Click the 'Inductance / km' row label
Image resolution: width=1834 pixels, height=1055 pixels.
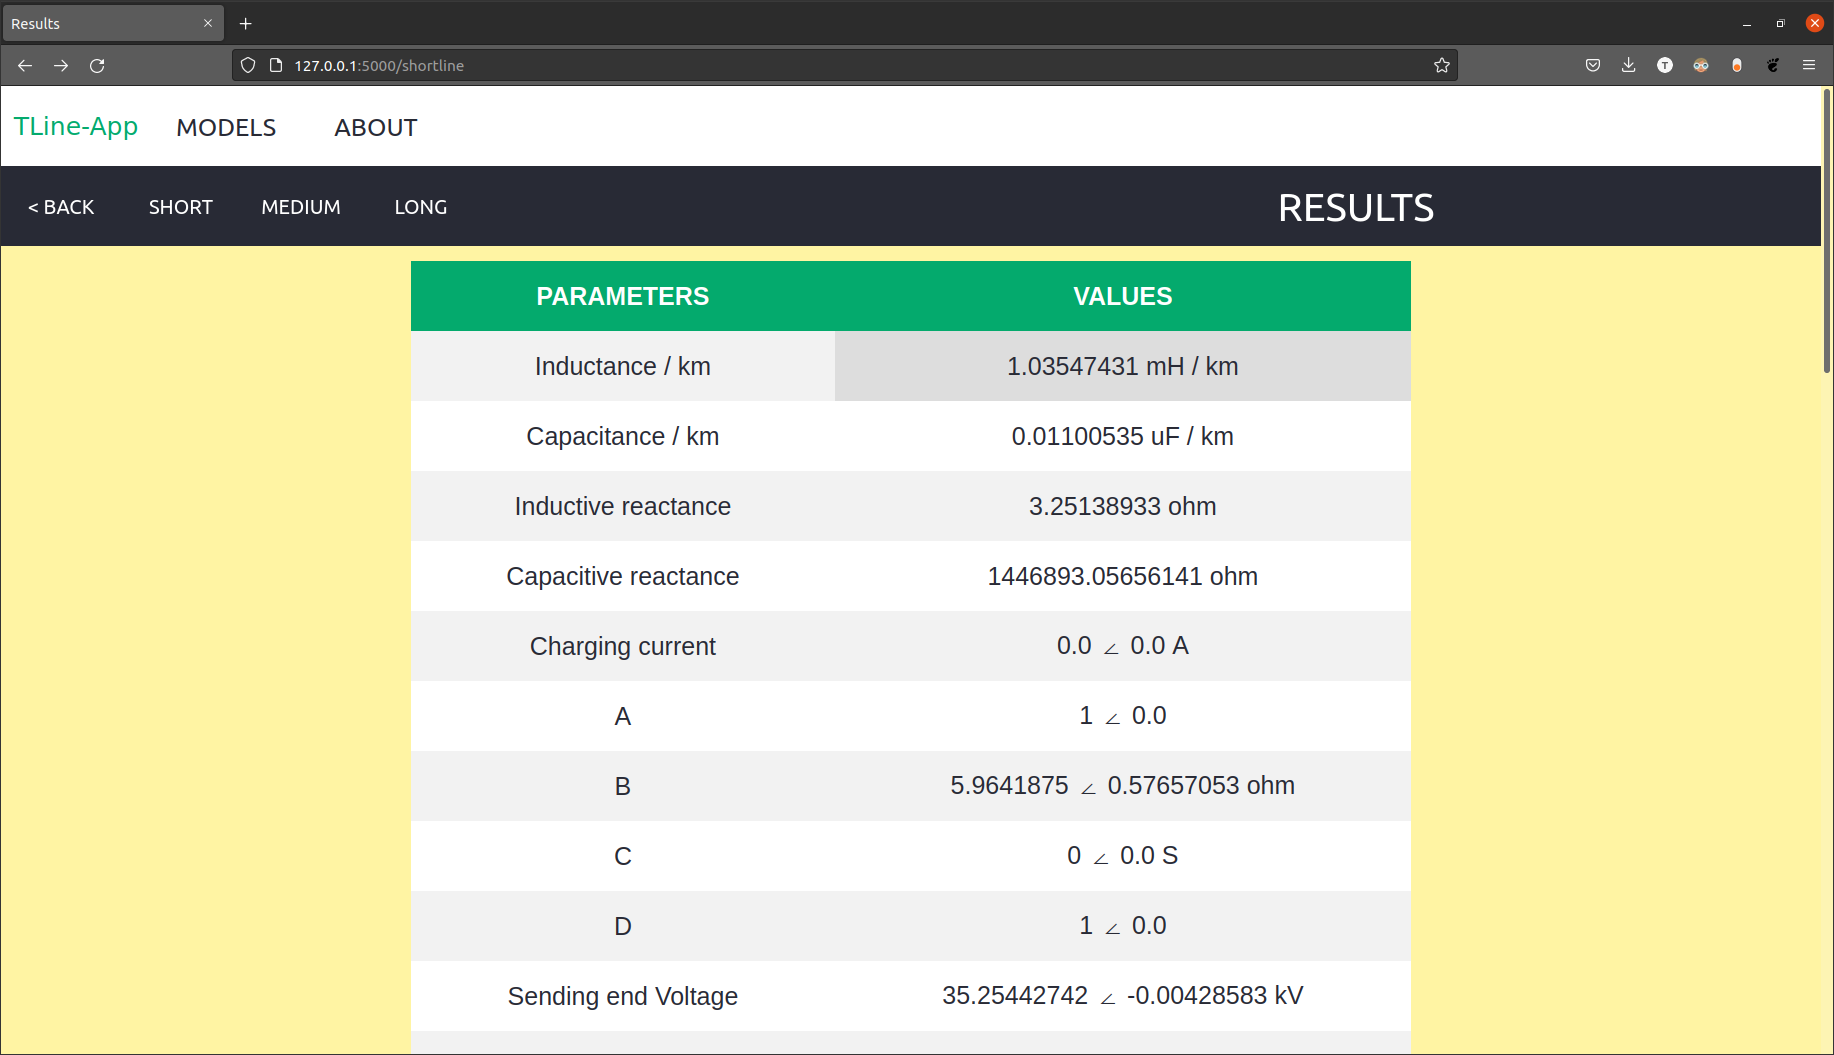(x=623, y=366)
